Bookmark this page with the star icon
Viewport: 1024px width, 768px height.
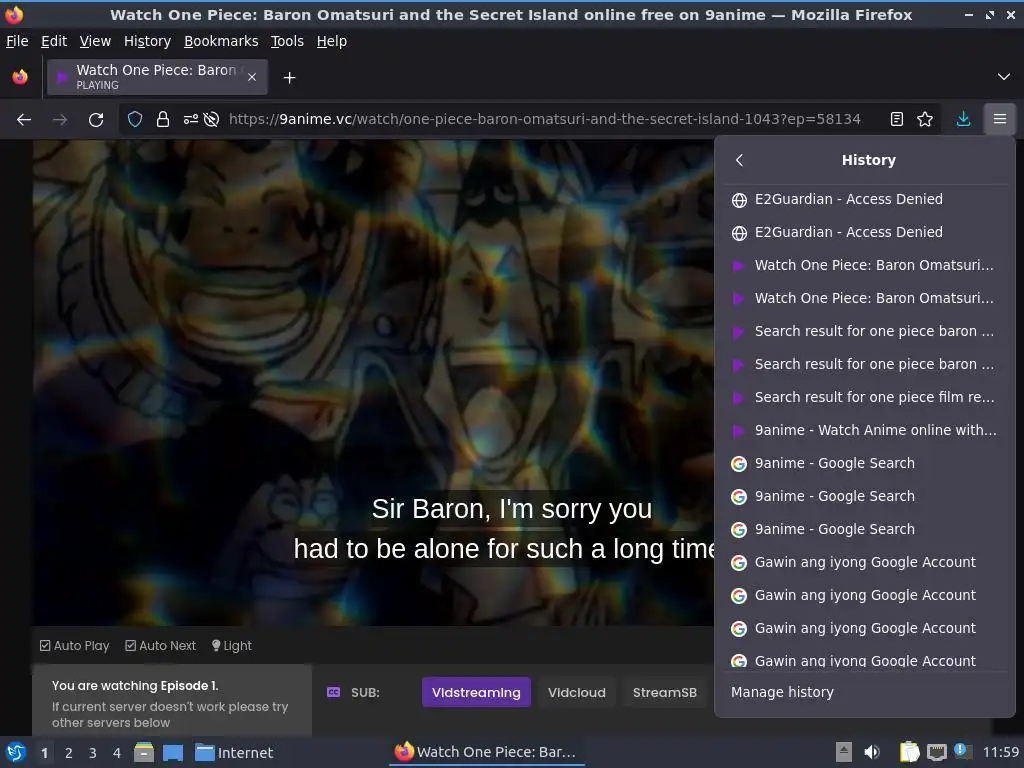tap(925, 119)
